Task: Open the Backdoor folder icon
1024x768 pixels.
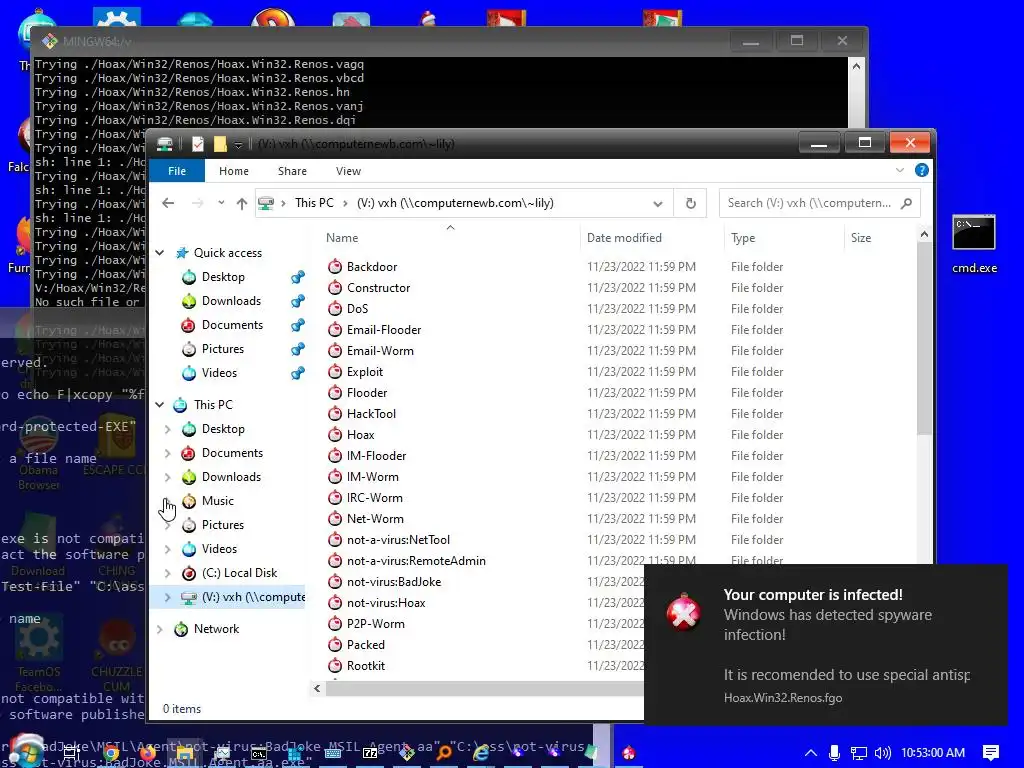Action: coord(335,266)
